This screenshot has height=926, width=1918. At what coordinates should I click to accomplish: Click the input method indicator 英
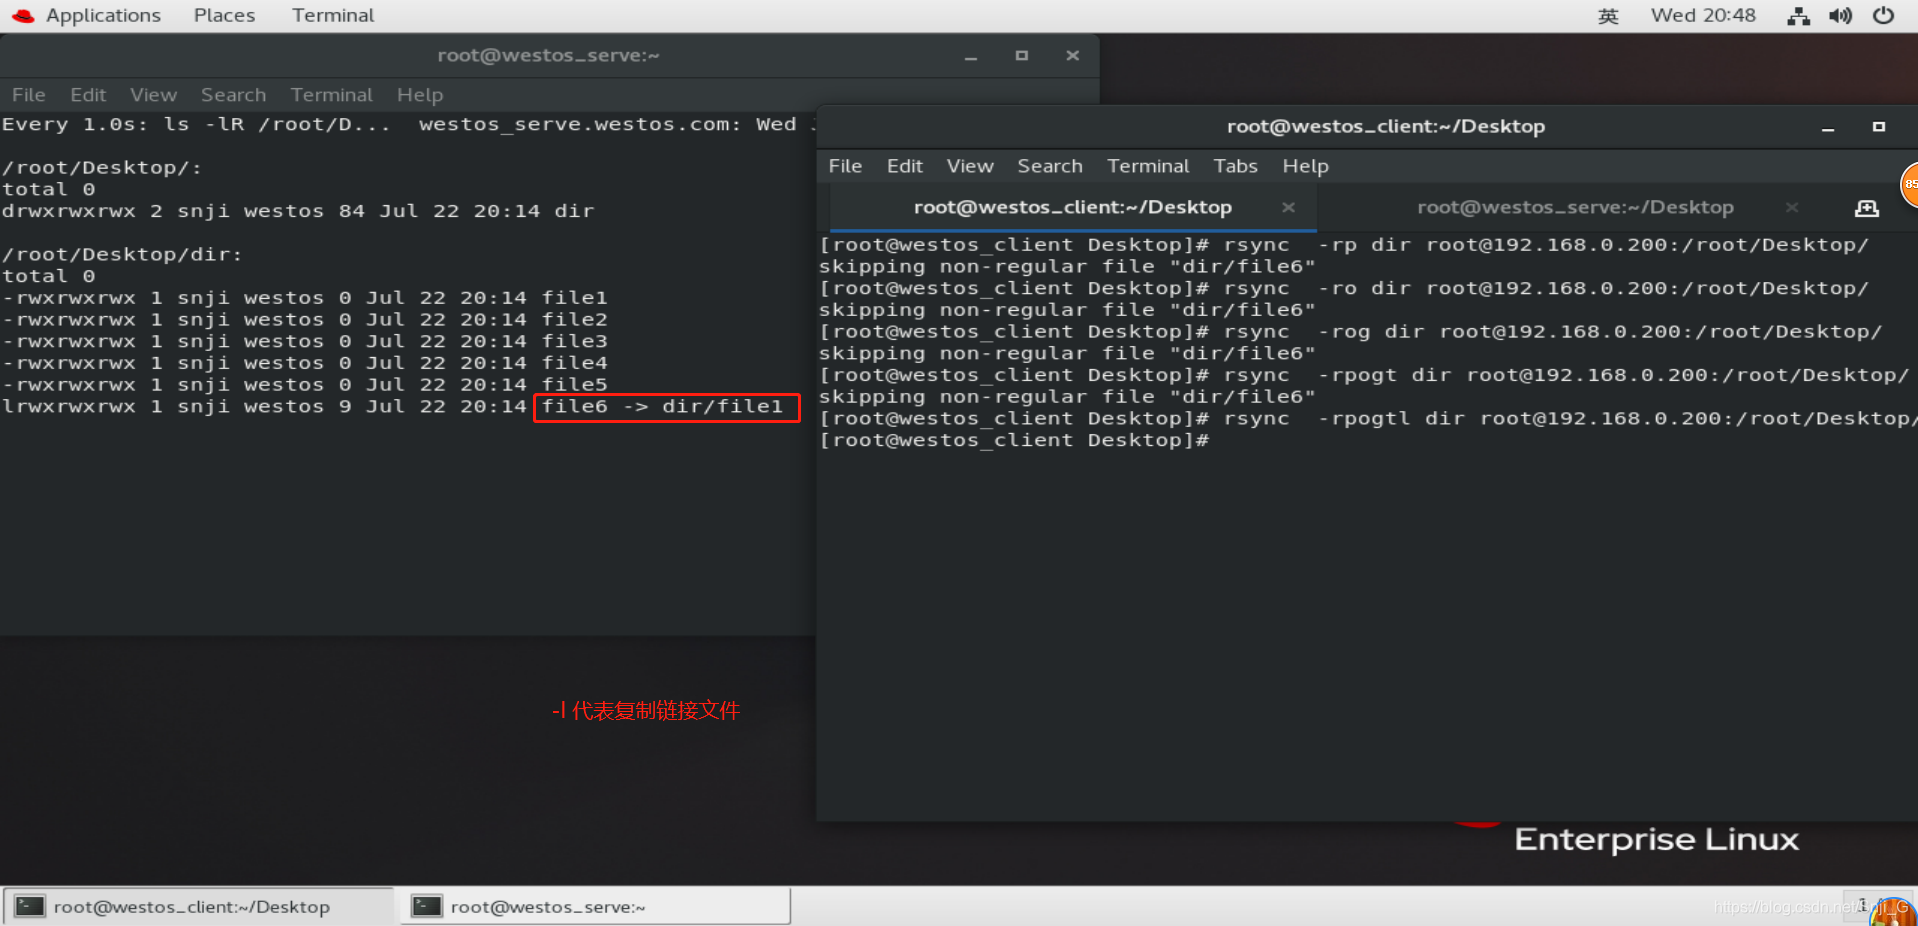pyautogui.click(x=1608, y=16)
